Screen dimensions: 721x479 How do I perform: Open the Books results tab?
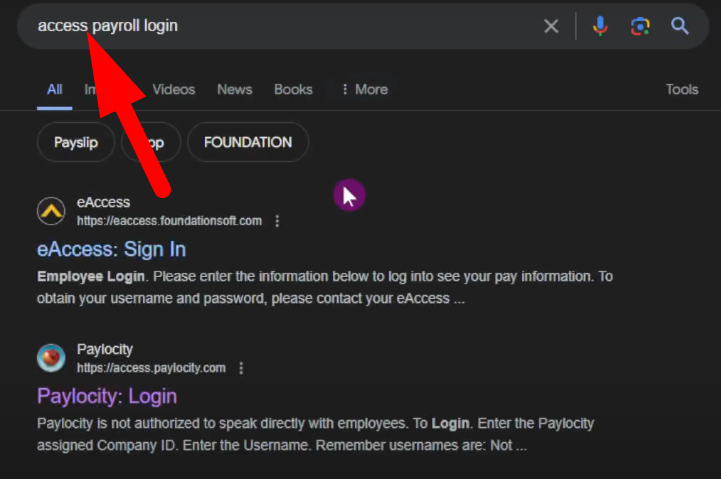pos(293,89)
